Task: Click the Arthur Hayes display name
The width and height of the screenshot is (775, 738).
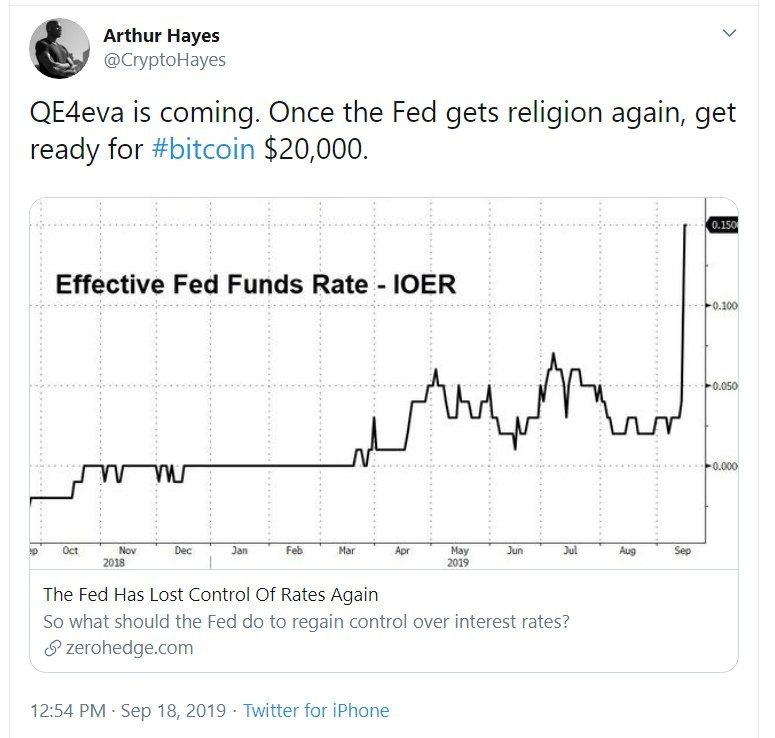Action: point(161,36)
